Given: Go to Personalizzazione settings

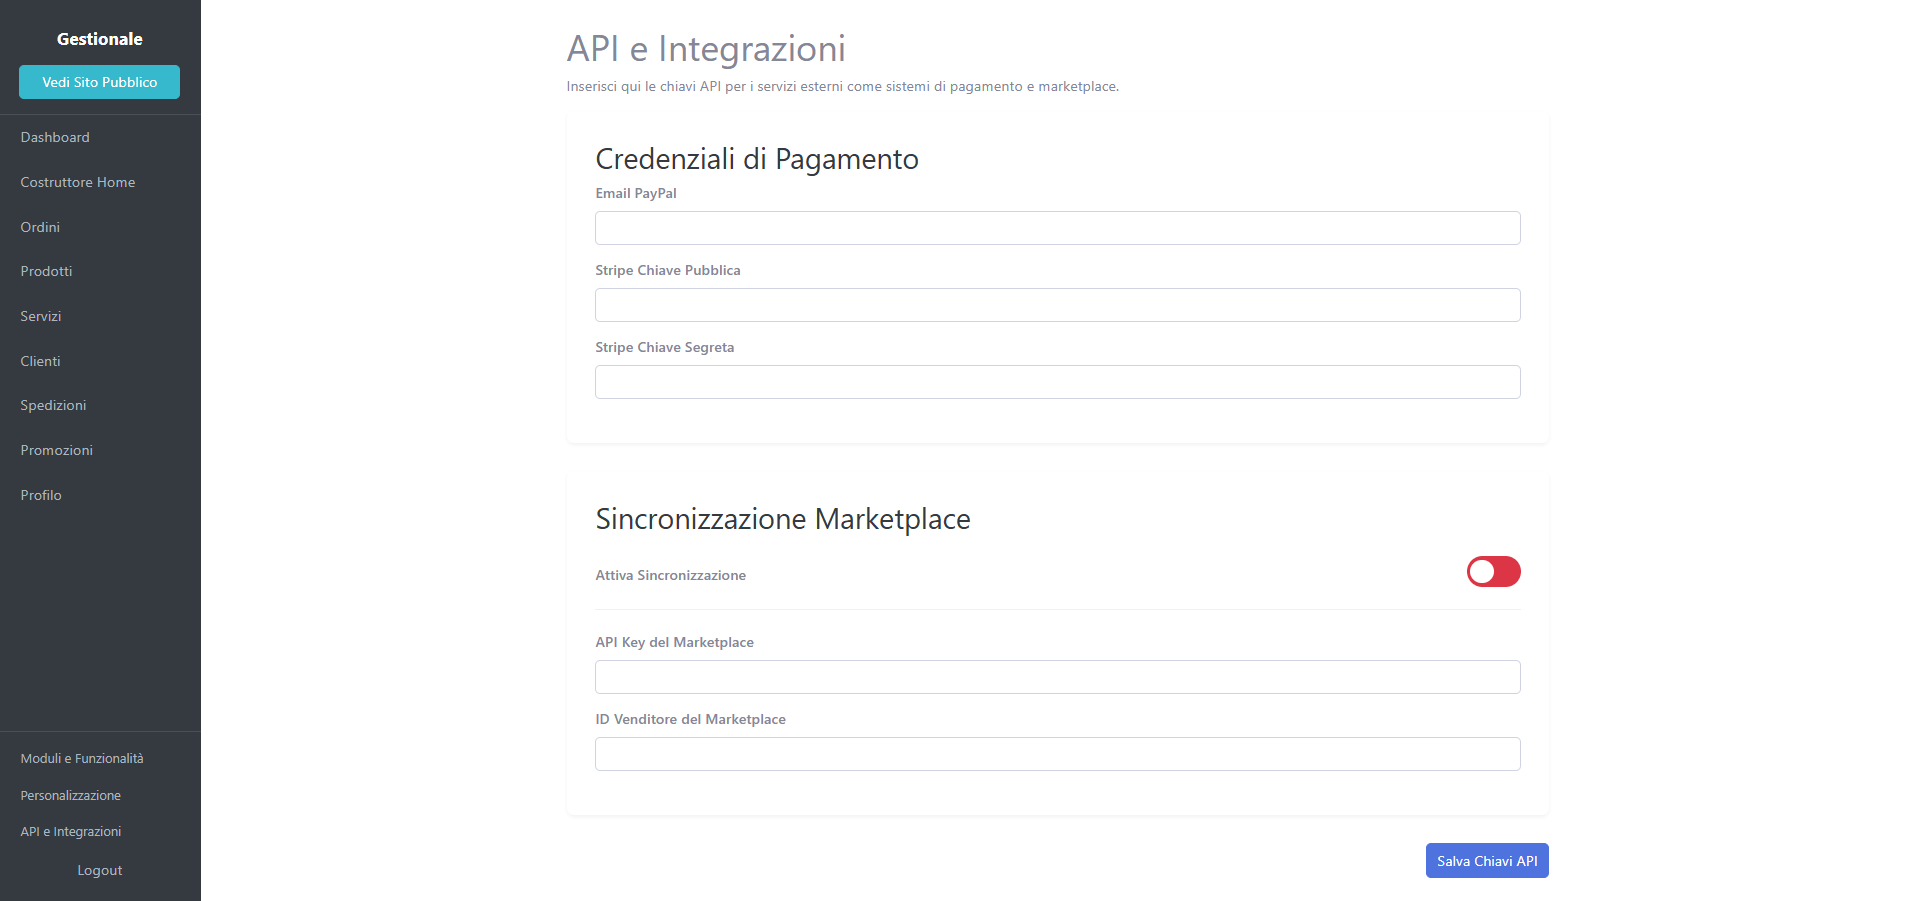Looking at the screenshot, I should click(70, 795).
